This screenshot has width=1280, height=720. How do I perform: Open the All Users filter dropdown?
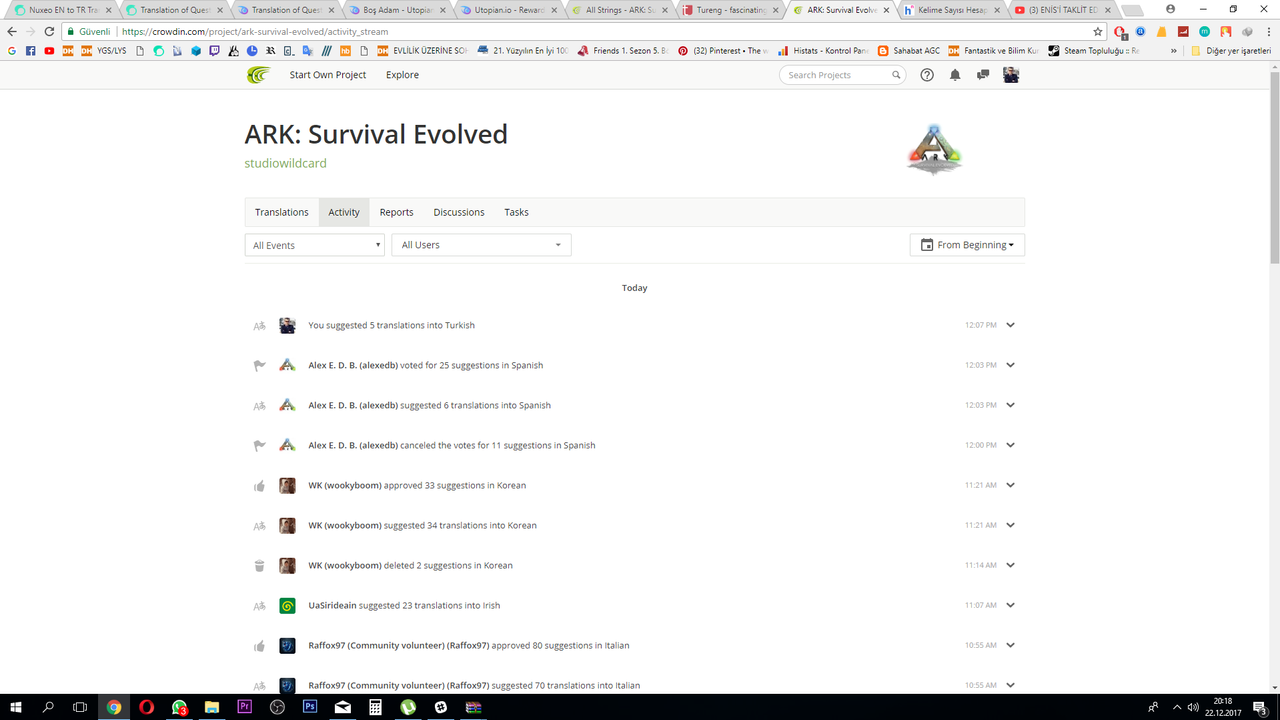click(481, 245)
